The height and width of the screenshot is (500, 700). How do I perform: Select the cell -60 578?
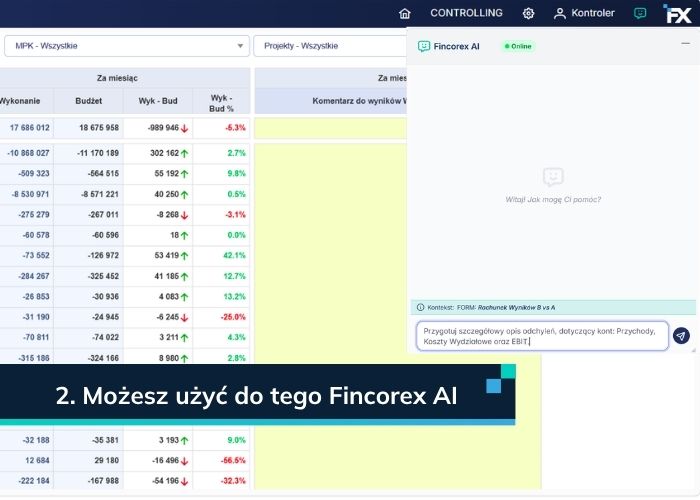[27, 235]
